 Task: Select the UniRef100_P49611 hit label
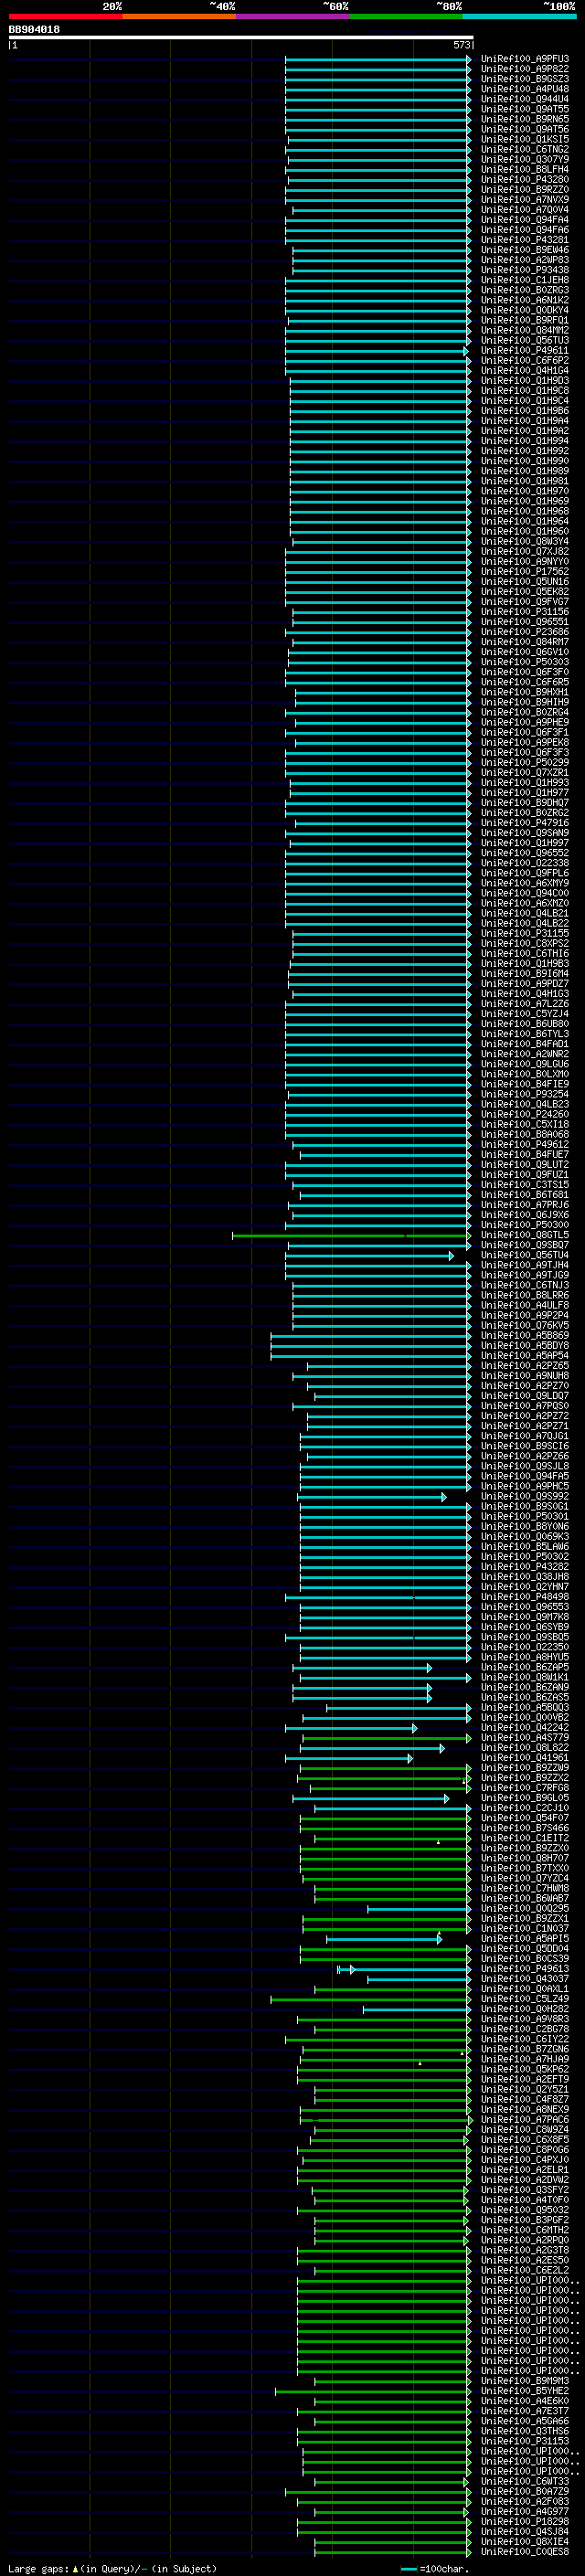pos(525,351)
